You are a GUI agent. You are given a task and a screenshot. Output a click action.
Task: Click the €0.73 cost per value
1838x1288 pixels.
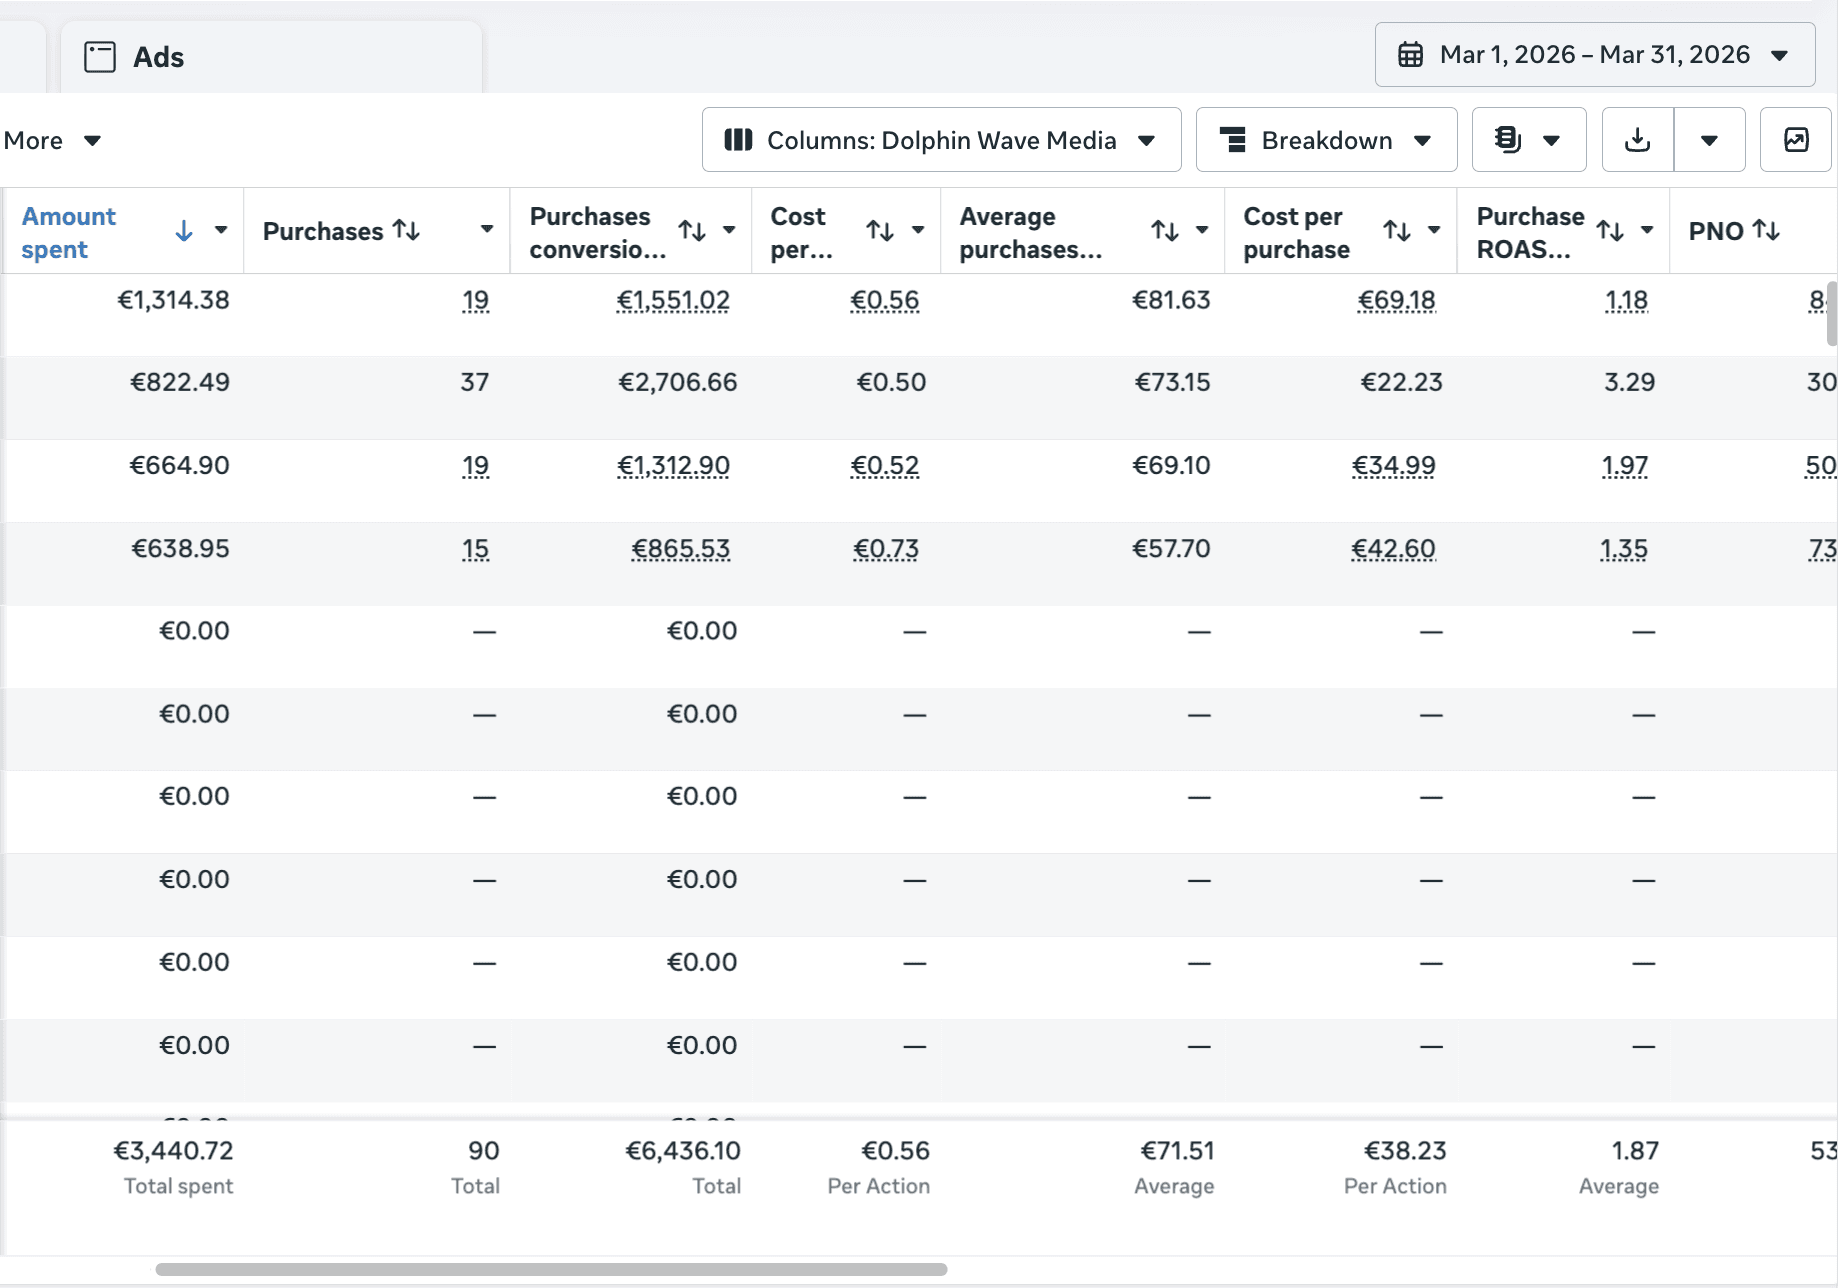886,548
